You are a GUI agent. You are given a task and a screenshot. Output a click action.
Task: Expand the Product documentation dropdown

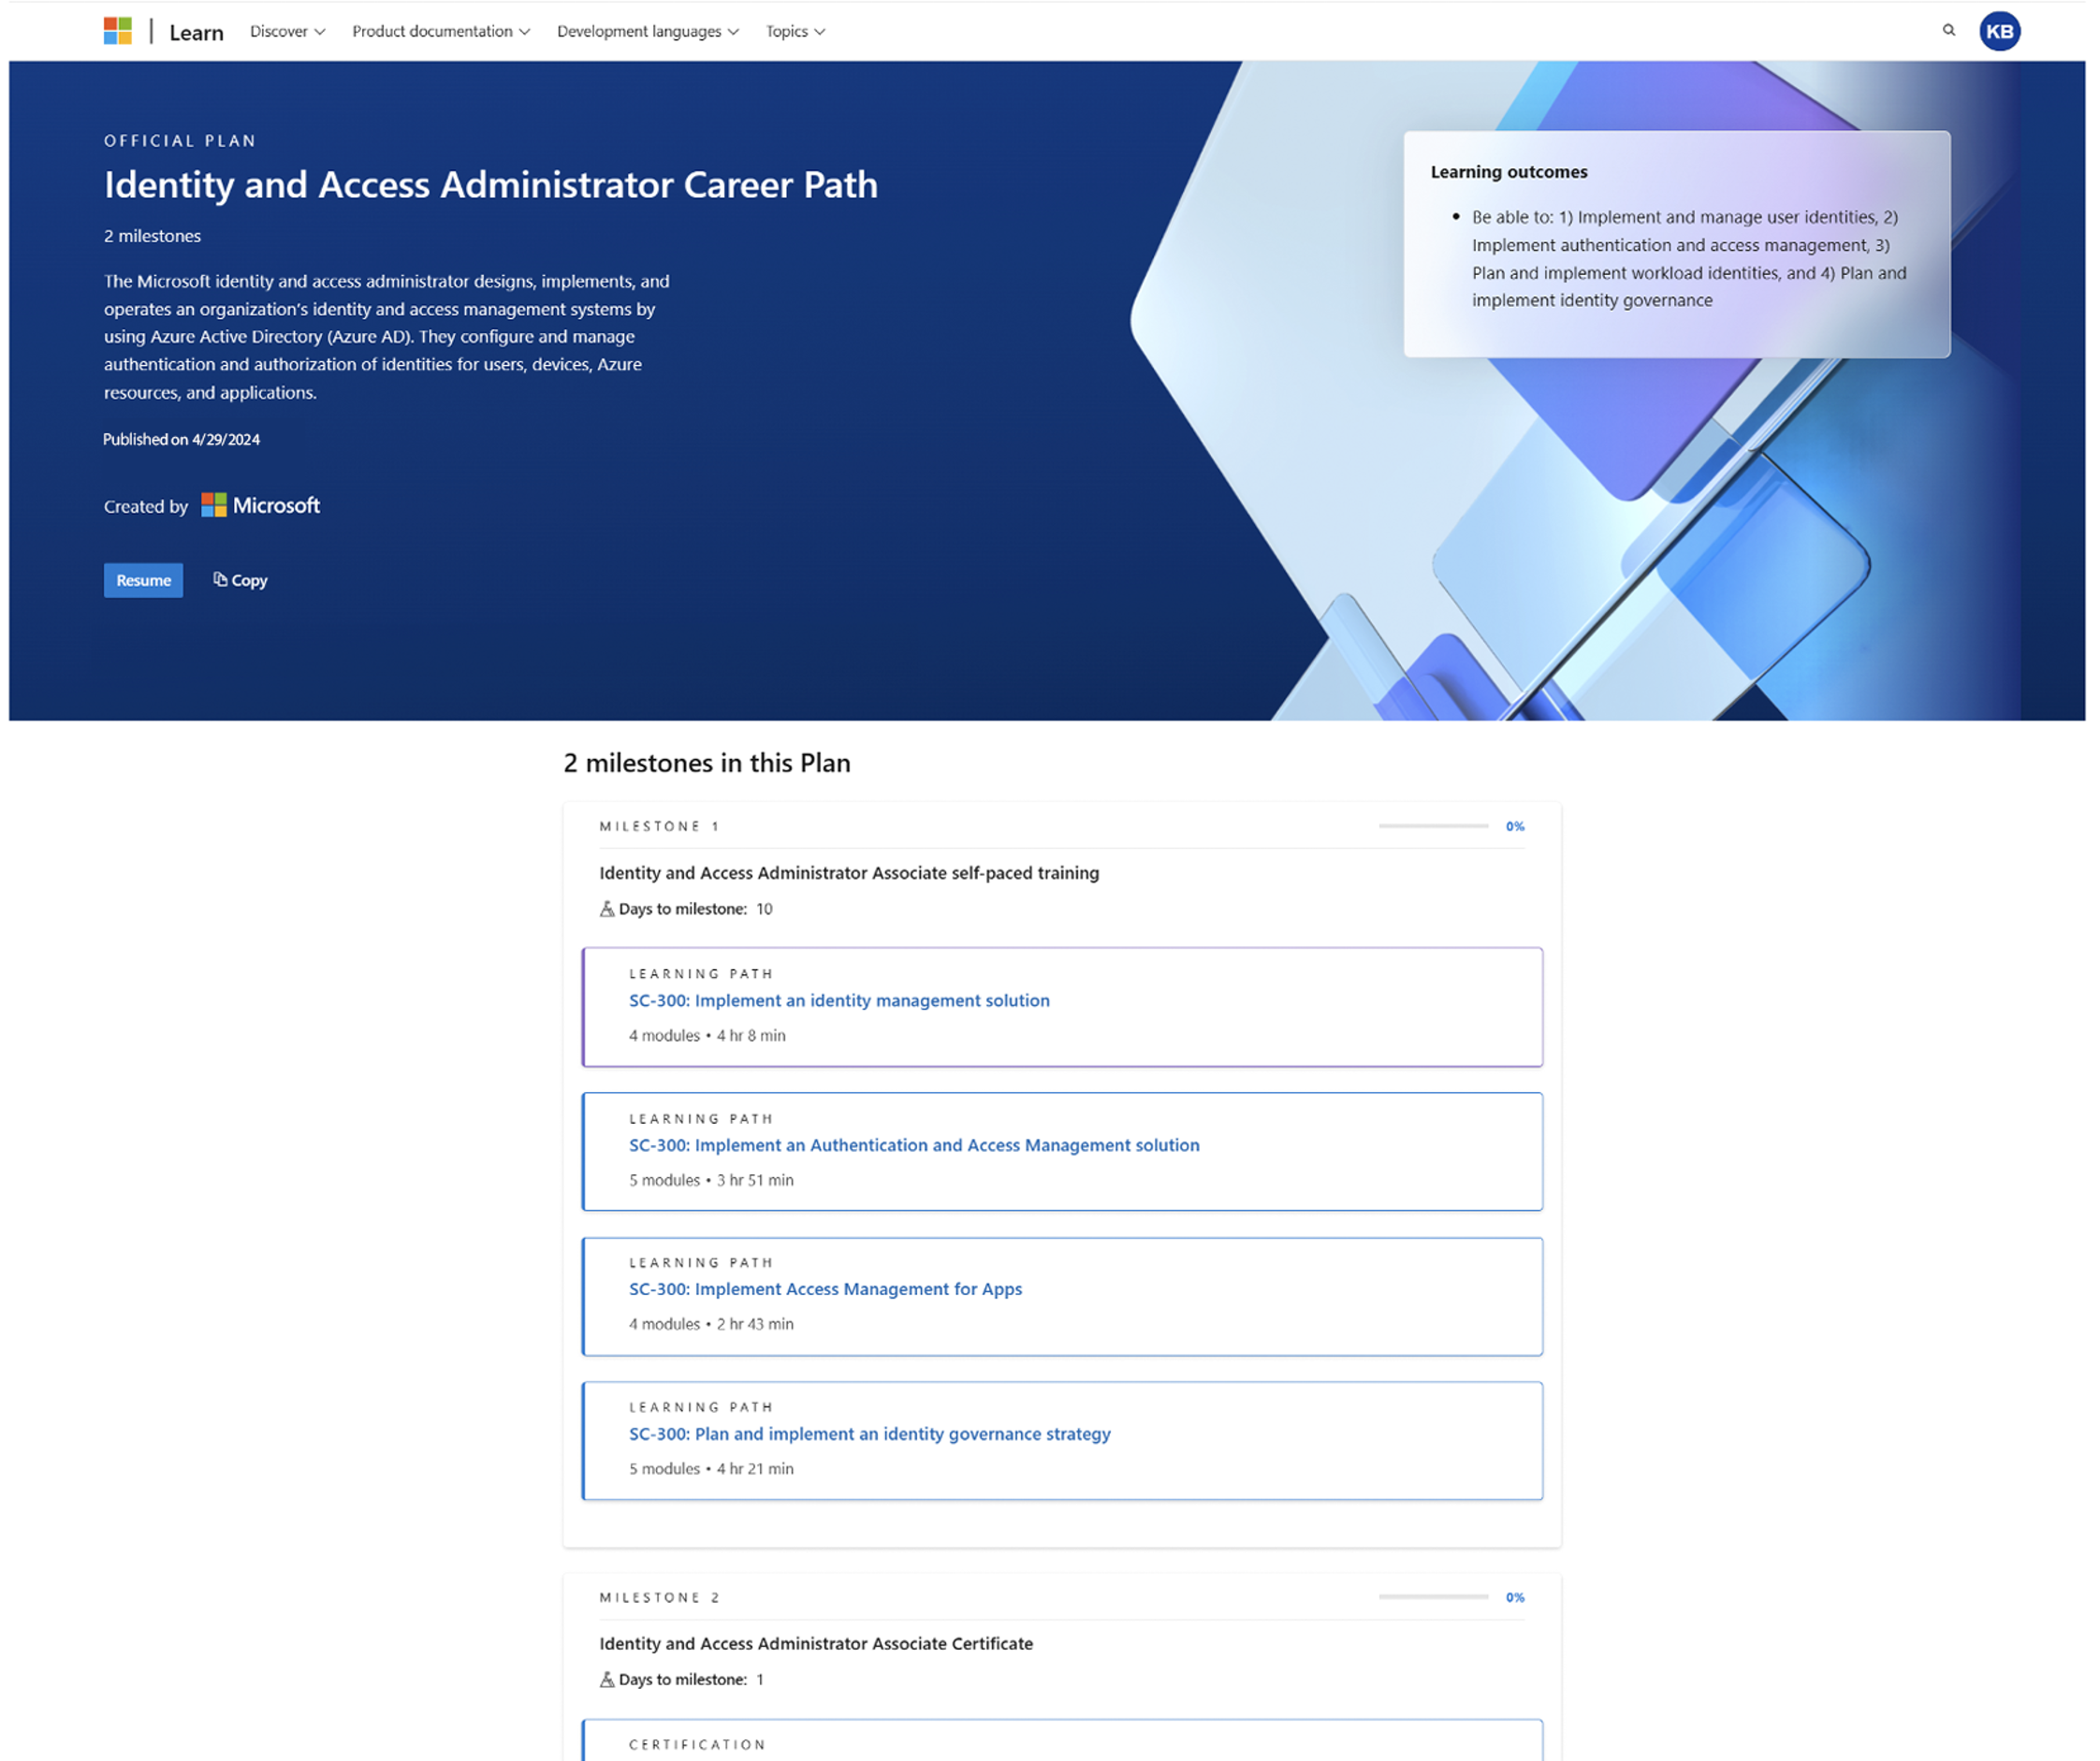[x=440, y=32]
